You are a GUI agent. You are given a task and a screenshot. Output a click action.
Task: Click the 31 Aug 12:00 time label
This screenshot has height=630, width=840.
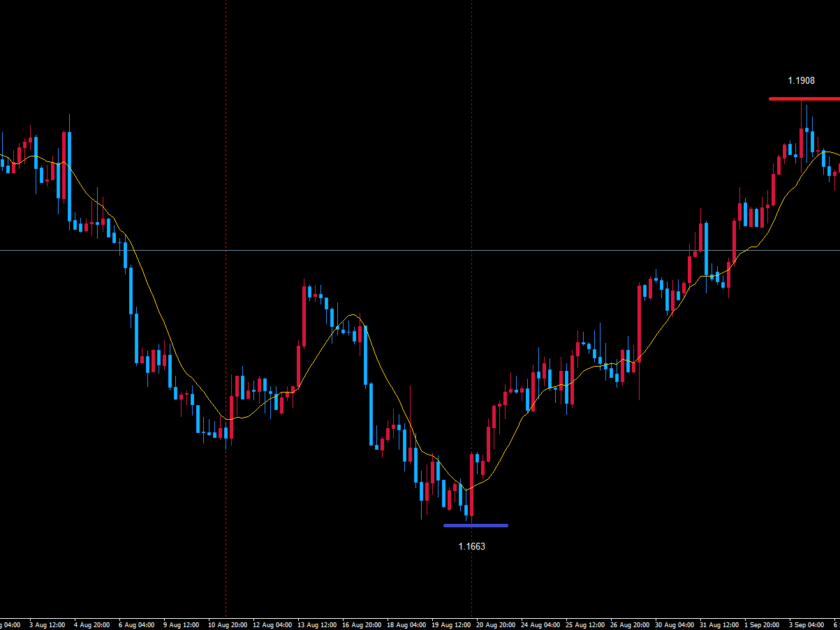pyautogui.click(x=718, y=623)
